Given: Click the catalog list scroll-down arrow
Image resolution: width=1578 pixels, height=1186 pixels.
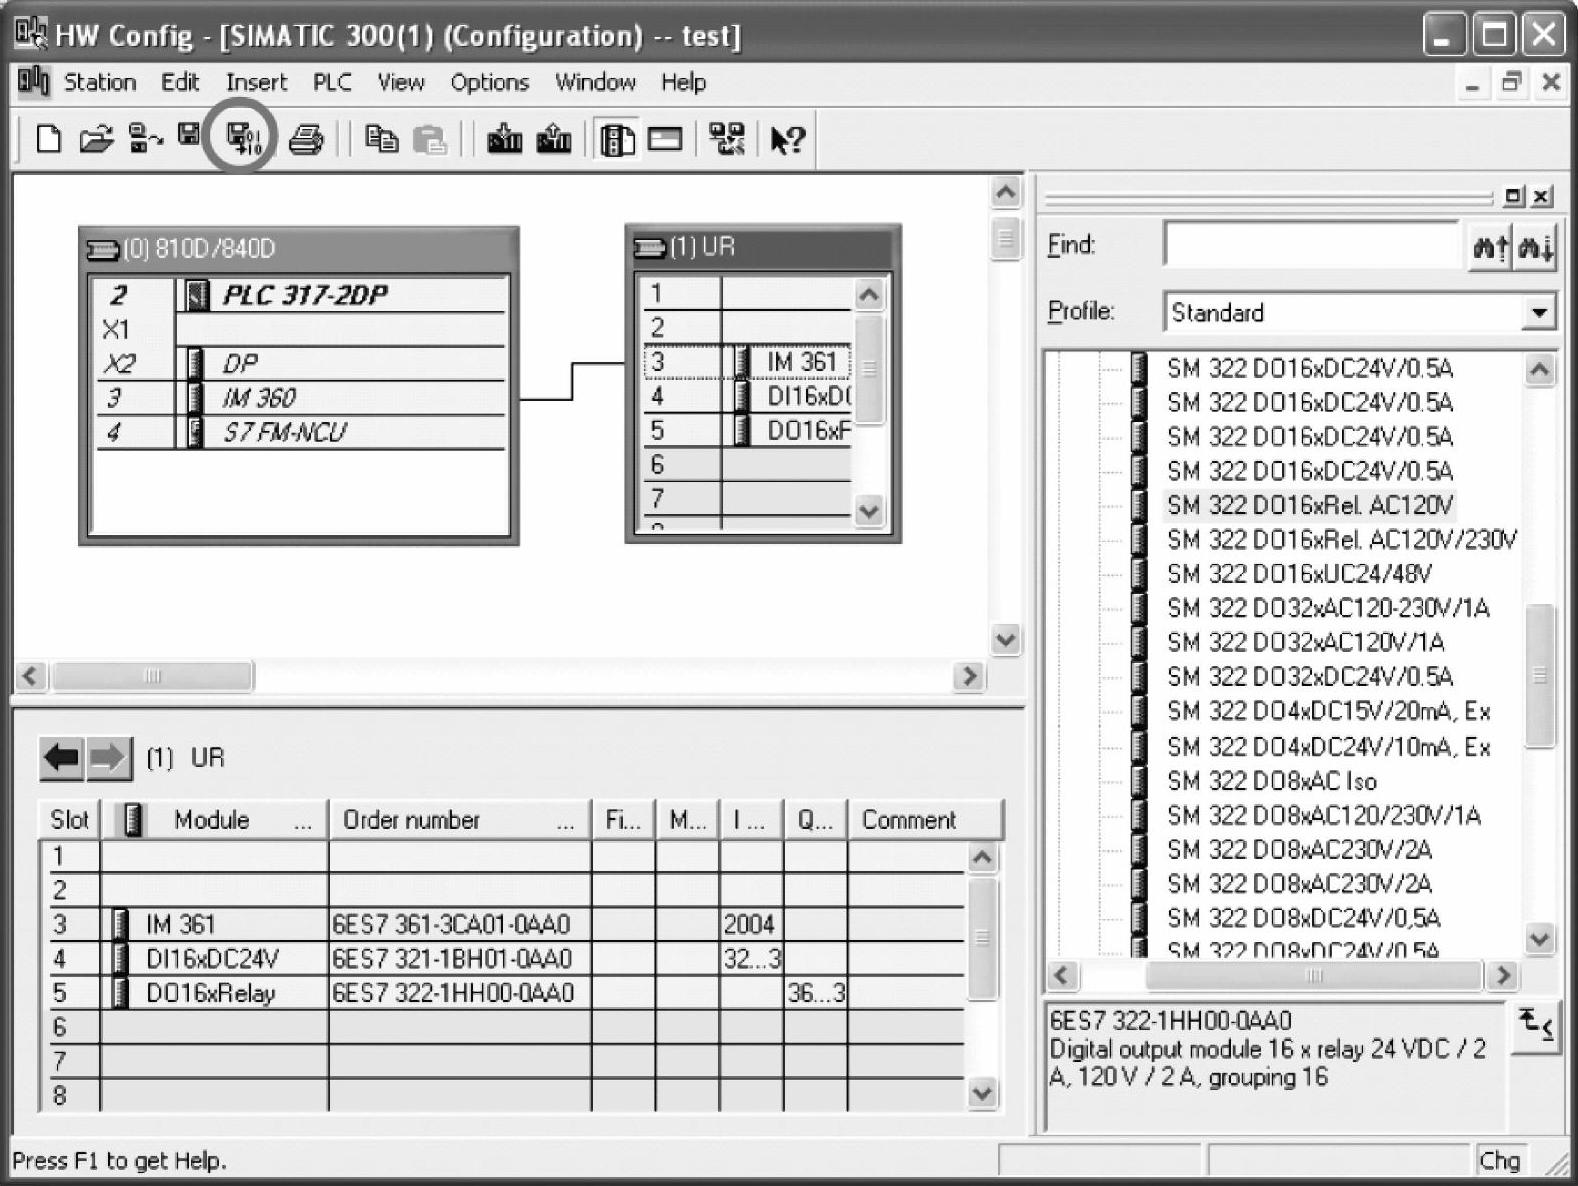Looking at the screenshot, I should tap(1539, 939).
